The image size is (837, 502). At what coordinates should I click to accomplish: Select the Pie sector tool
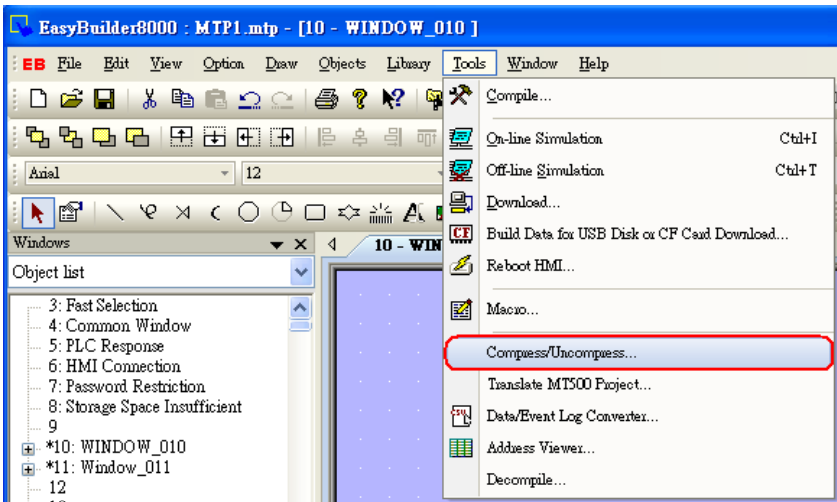(x=282, y=213)
